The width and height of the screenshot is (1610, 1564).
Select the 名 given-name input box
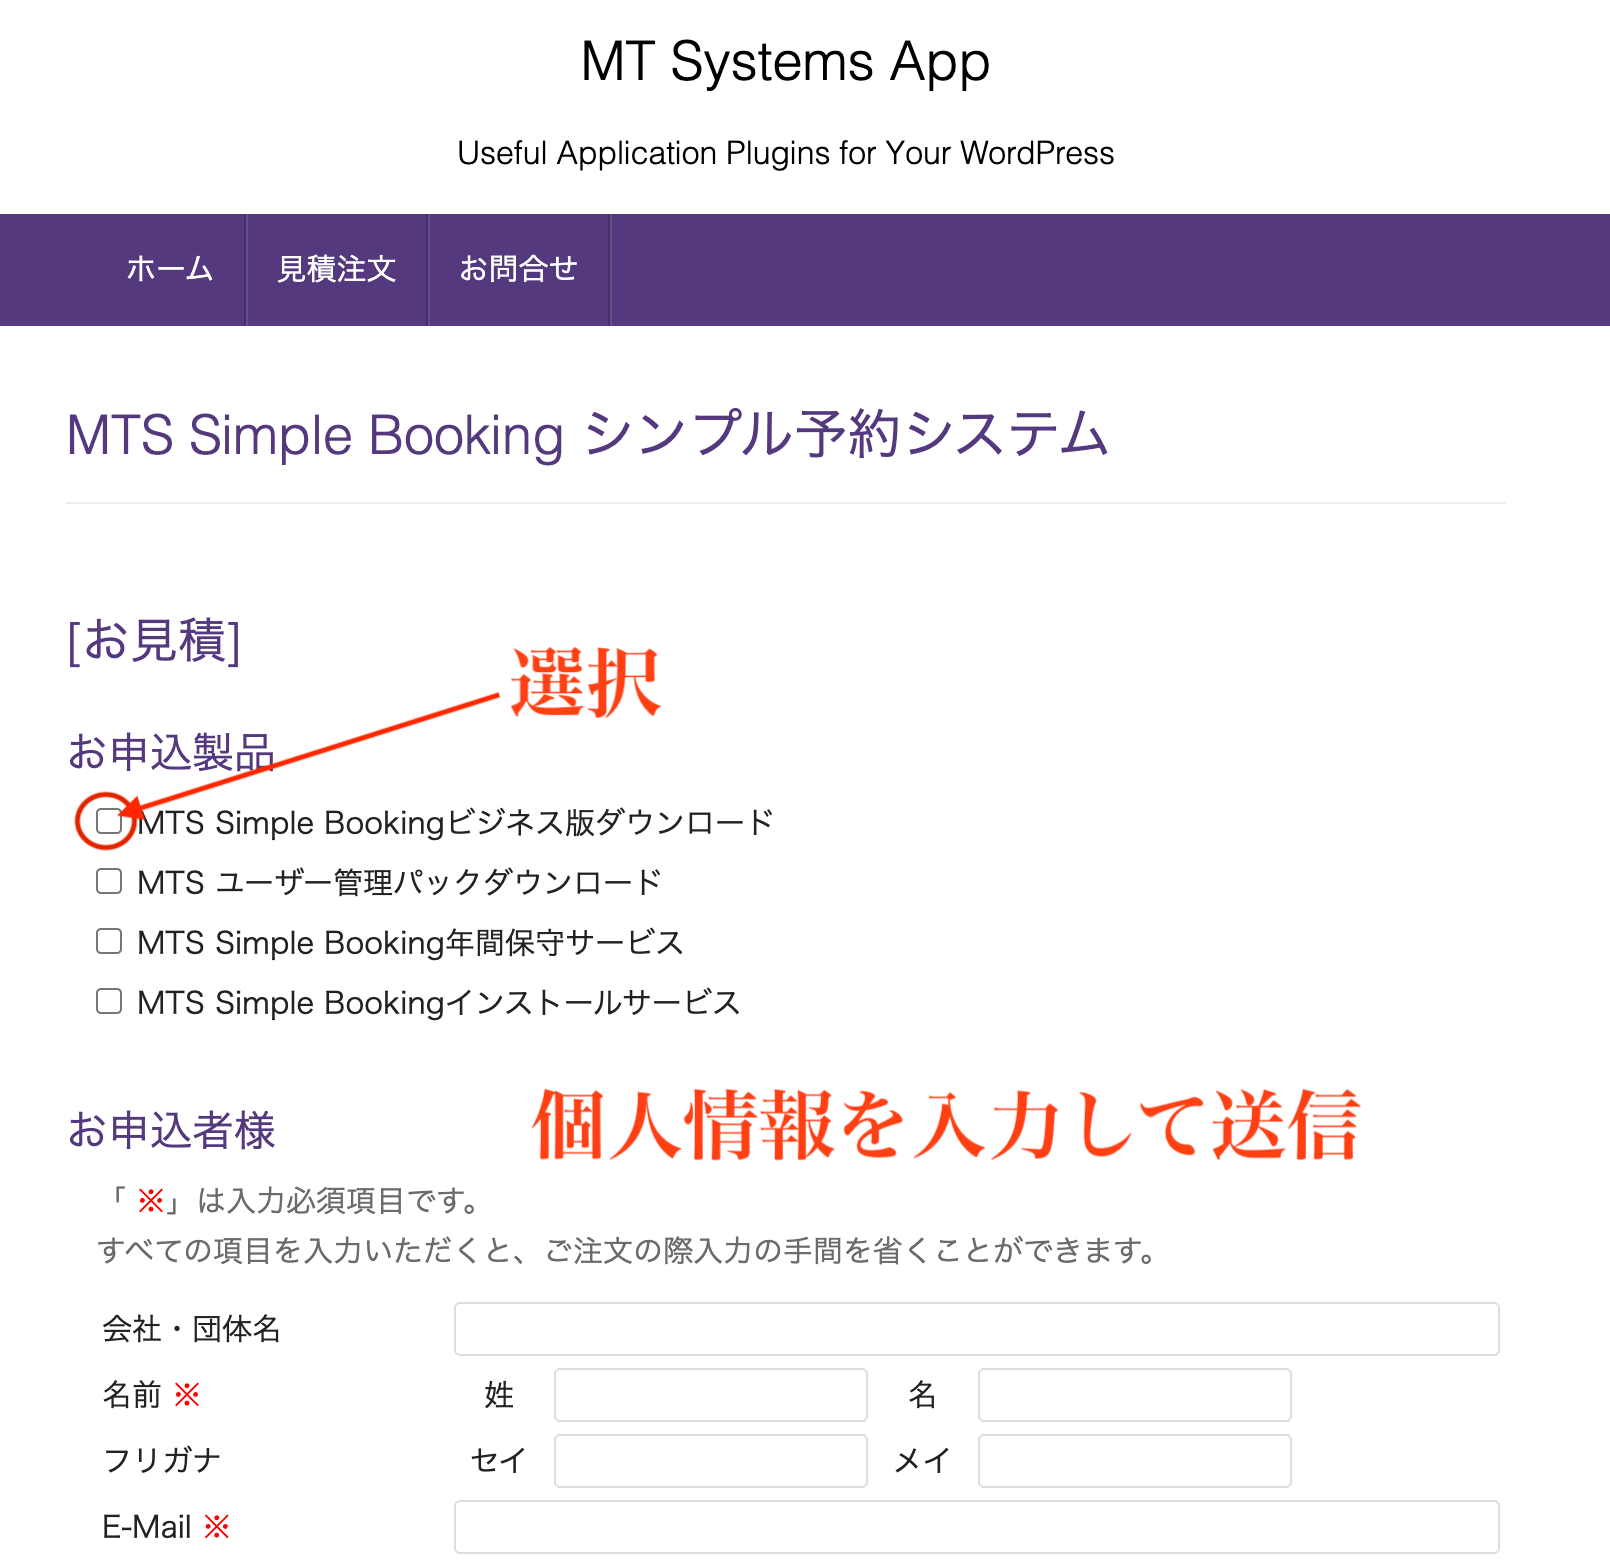click(1134, 1395)
